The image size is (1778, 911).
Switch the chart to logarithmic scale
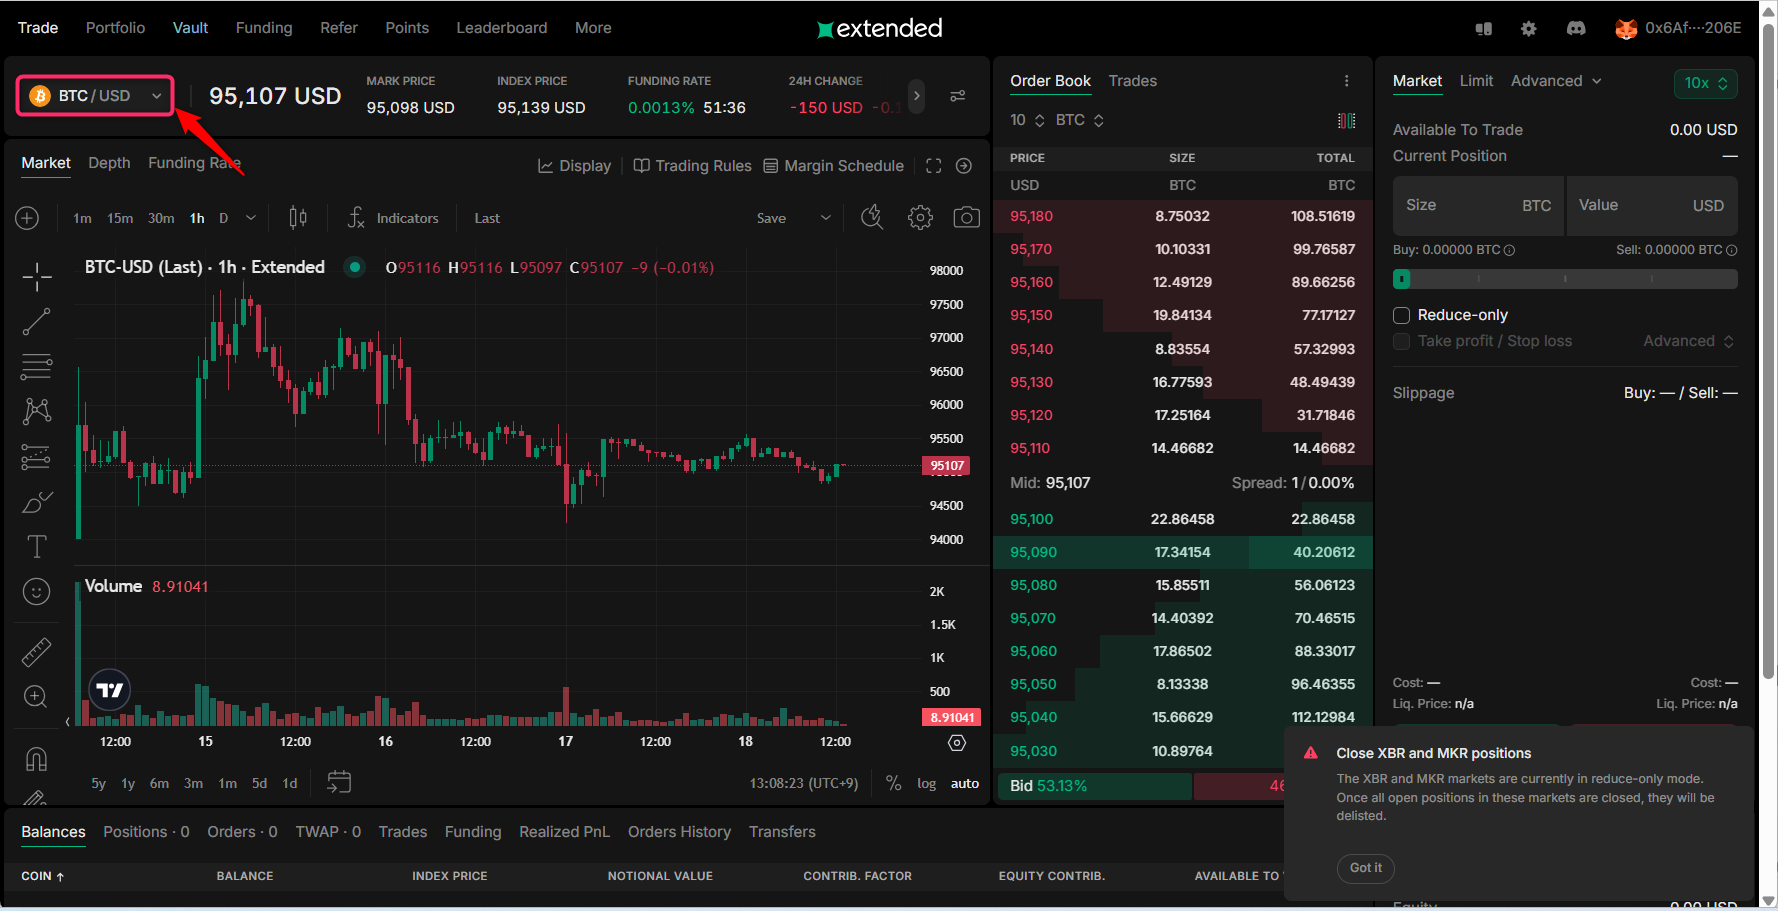[x=925, y=783]
